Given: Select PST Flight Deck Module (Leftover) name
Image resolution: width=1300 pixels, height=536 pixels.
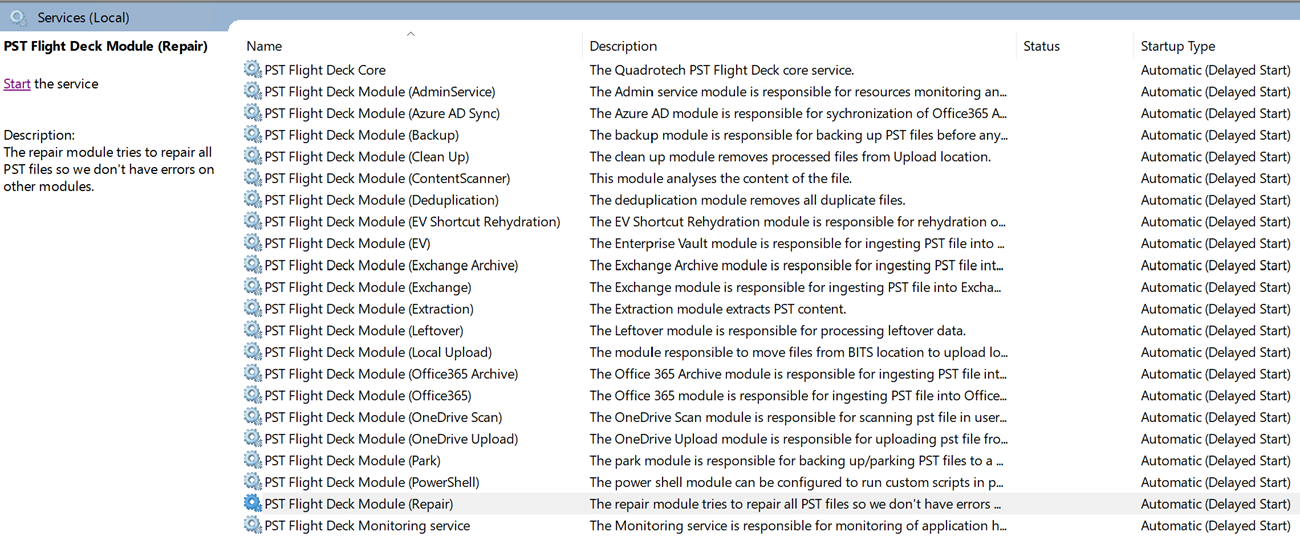Looking at the screenshot, I should 364,330.
